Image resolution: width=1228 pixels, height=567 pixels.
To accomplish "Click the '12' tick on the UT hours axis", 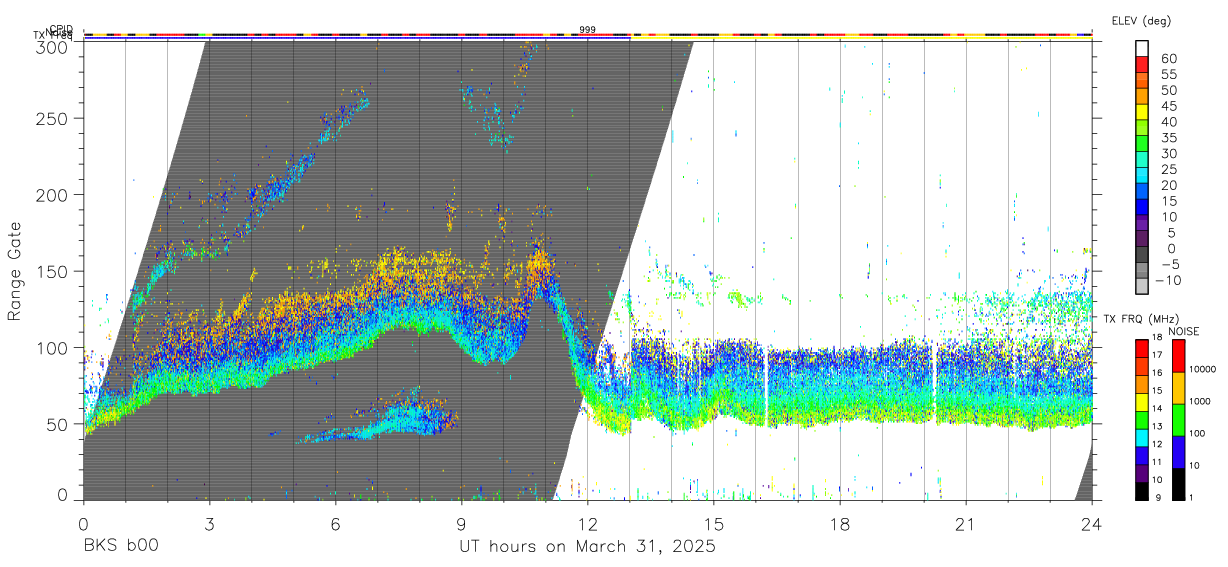I will [588, 523].
